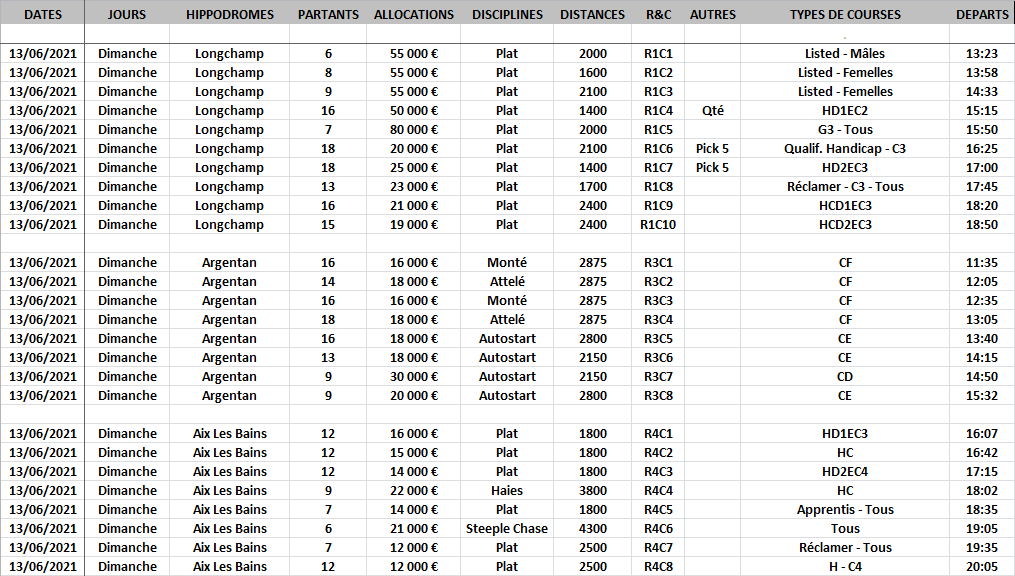Click the Haies discipline cell
Image resolution: width=1015 pixels, height=576 pixels.
507,491
